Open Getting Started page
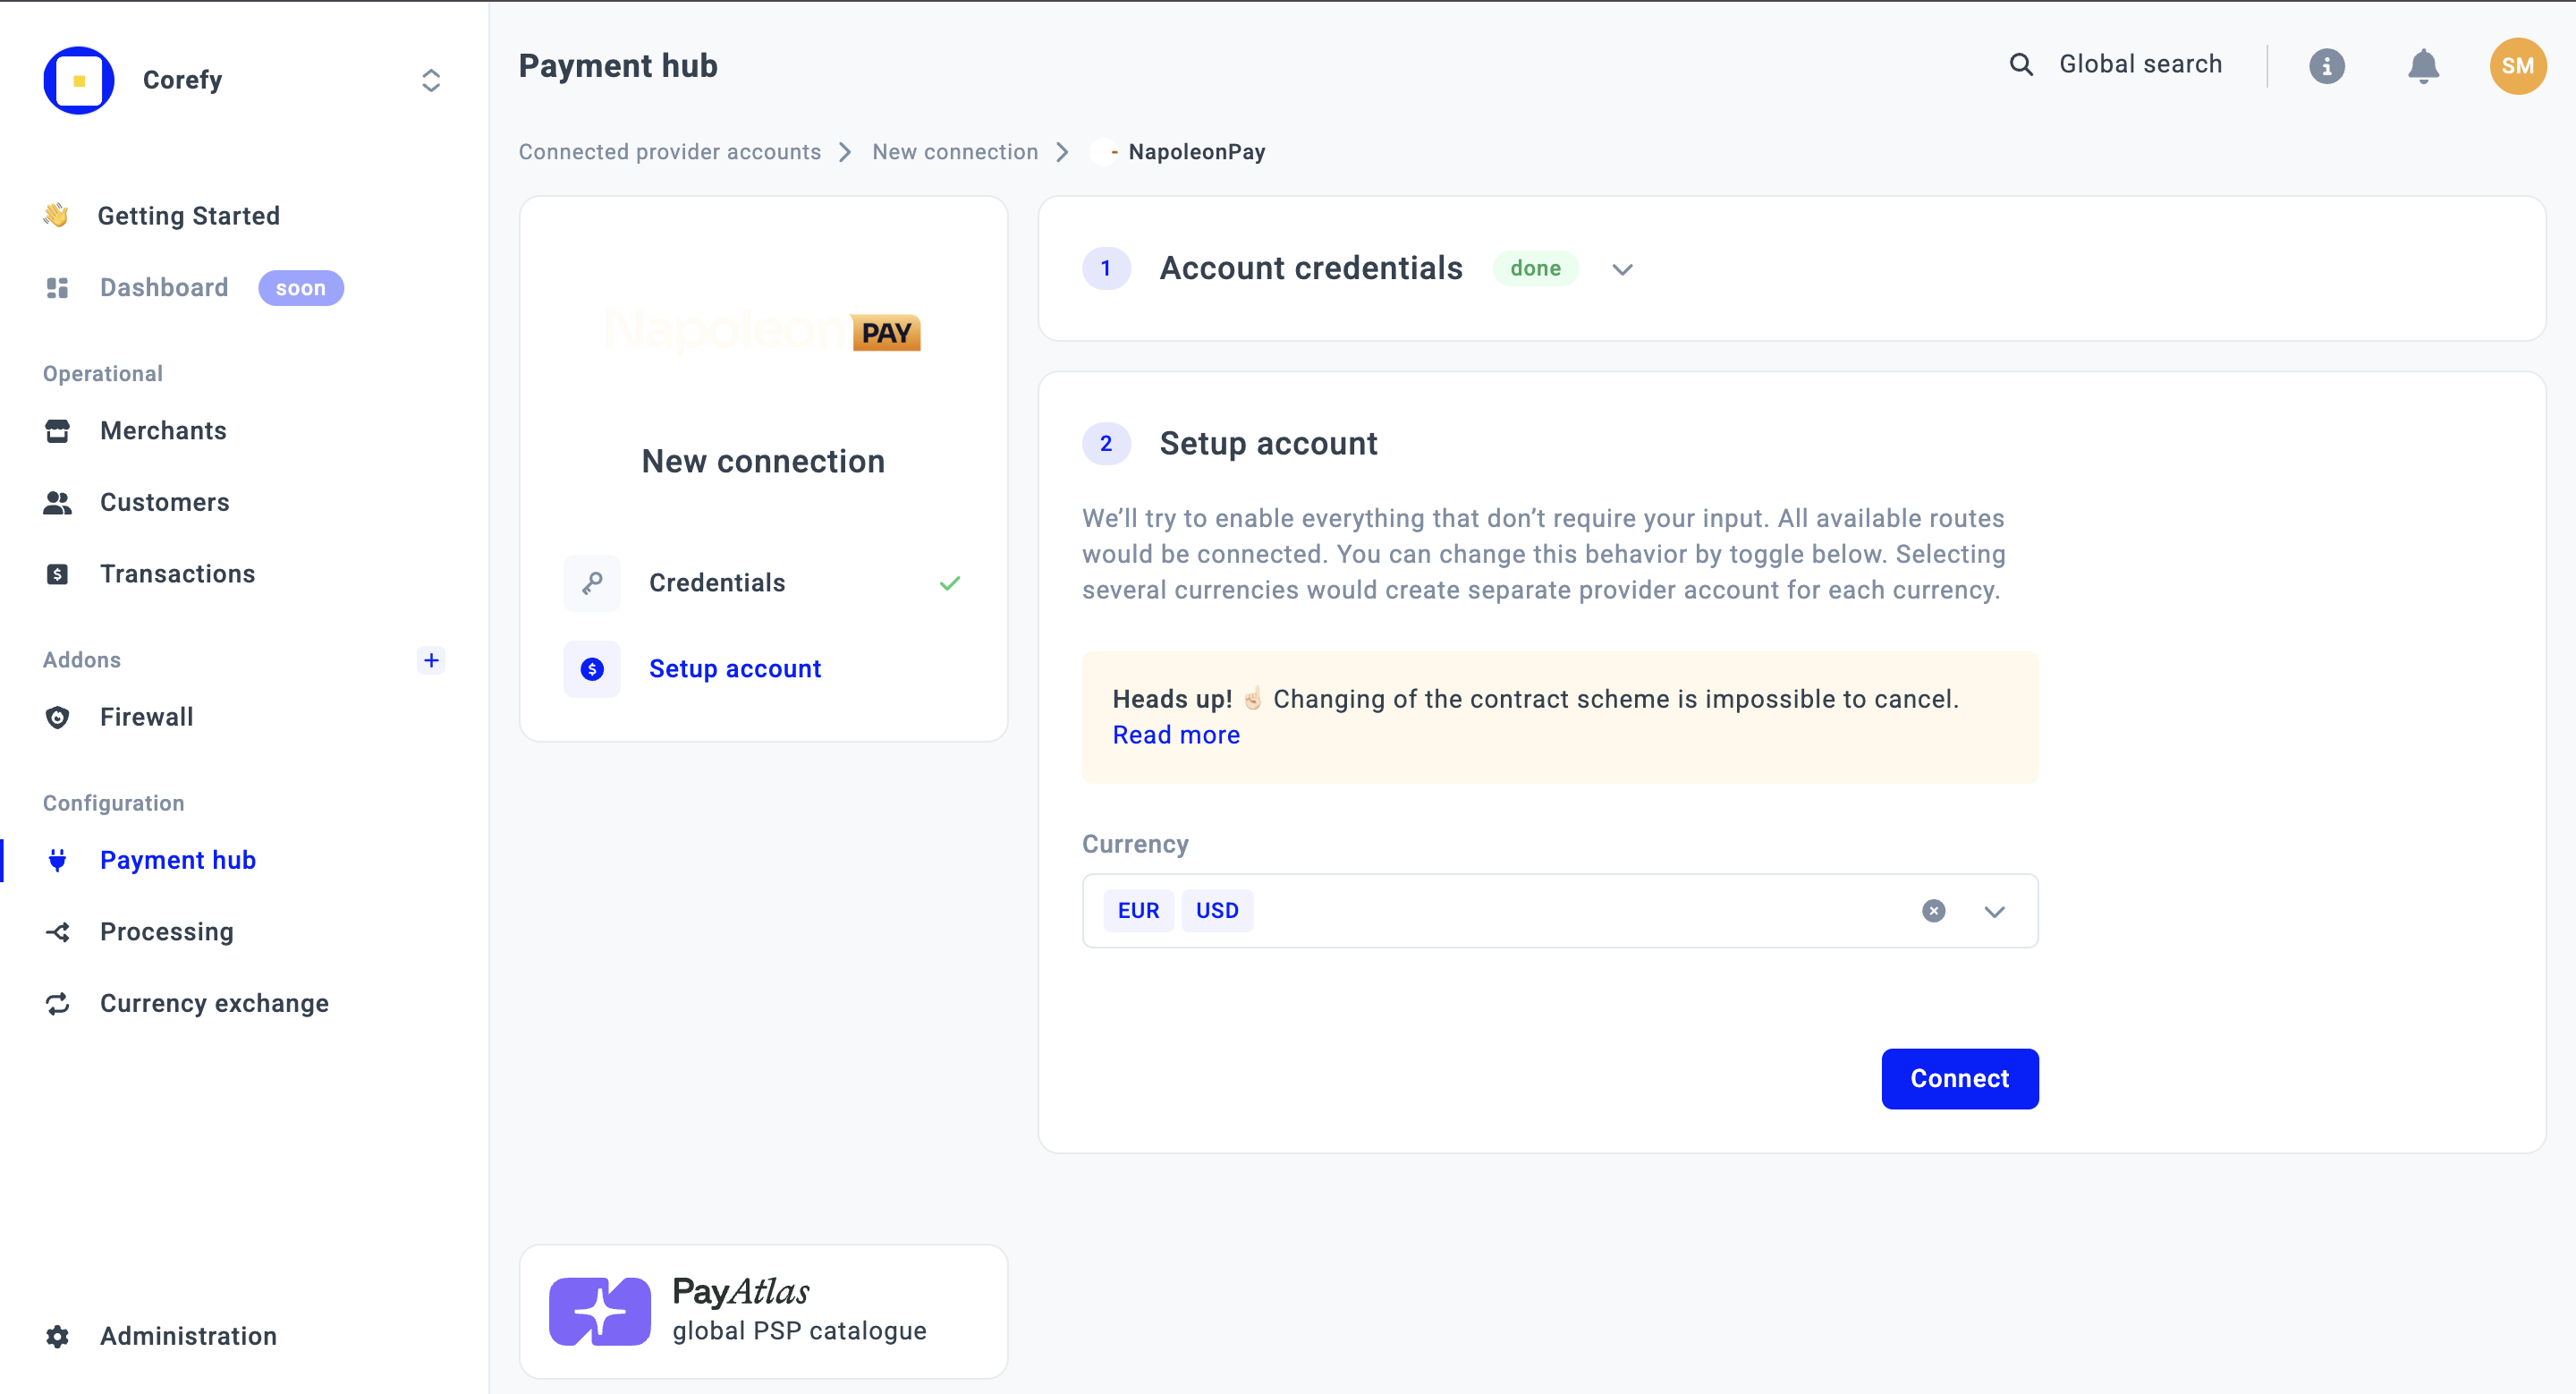This screenshot has width=2576, height=1394. (x=188, y=216)
